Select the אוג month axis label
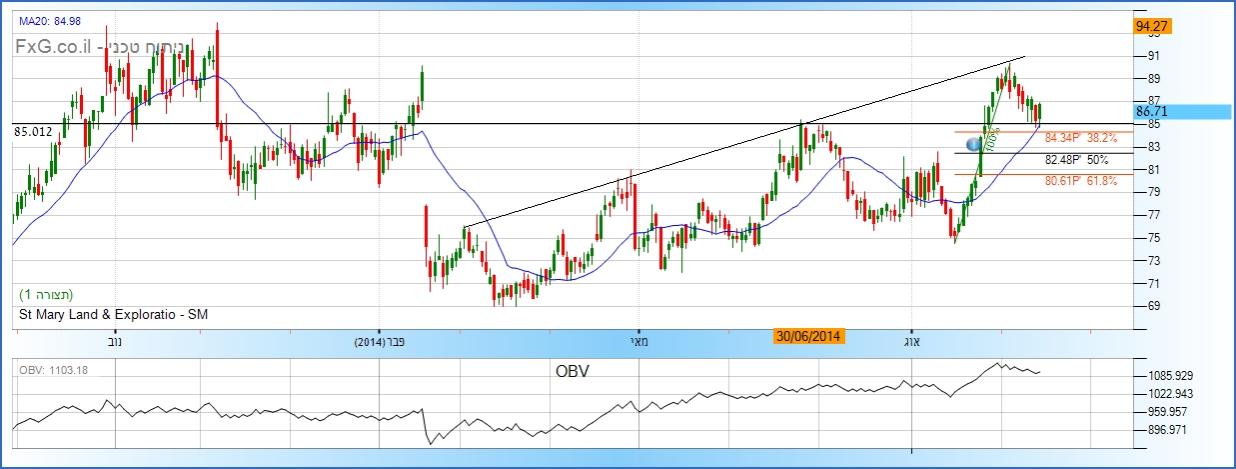 pos(912,341)
